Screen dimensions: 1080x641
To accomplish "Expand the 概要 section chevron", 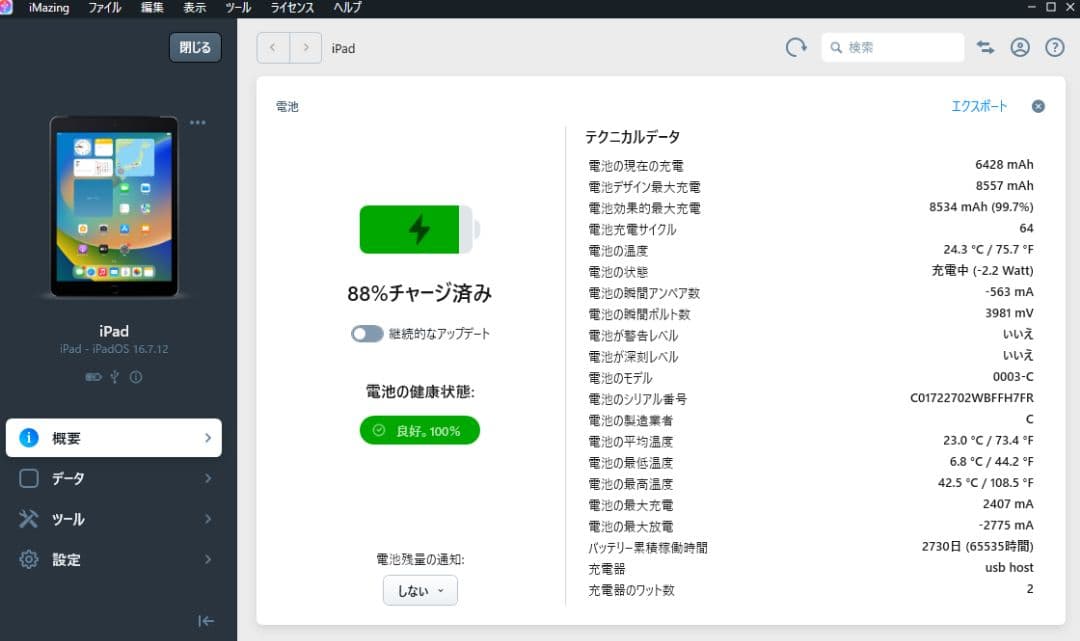I will [208, 438].
